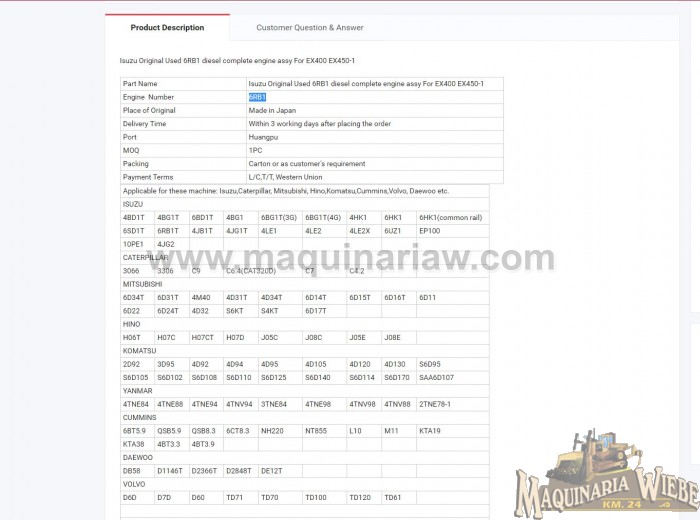This screenshot has height=520, width=700.
Task: Select the SAA6D107 Komatsu engine cell
Action: click(x=436, y=377)
